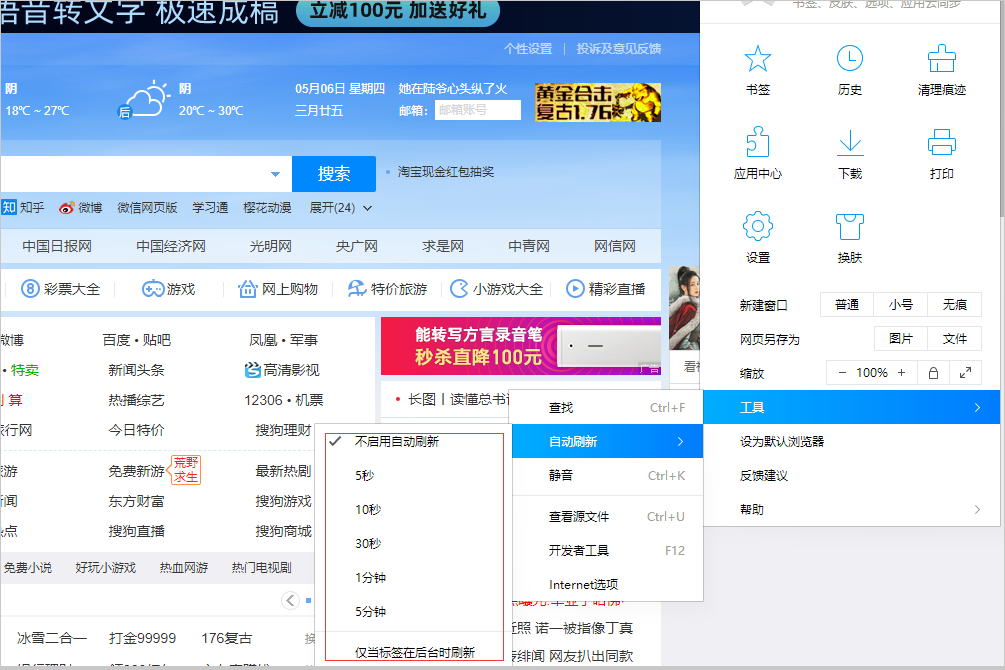The width and height of the screenshot is (1005, 670).
Task: Click the 特价旅游 travel icon link
Action: click(x=357, y=289)
